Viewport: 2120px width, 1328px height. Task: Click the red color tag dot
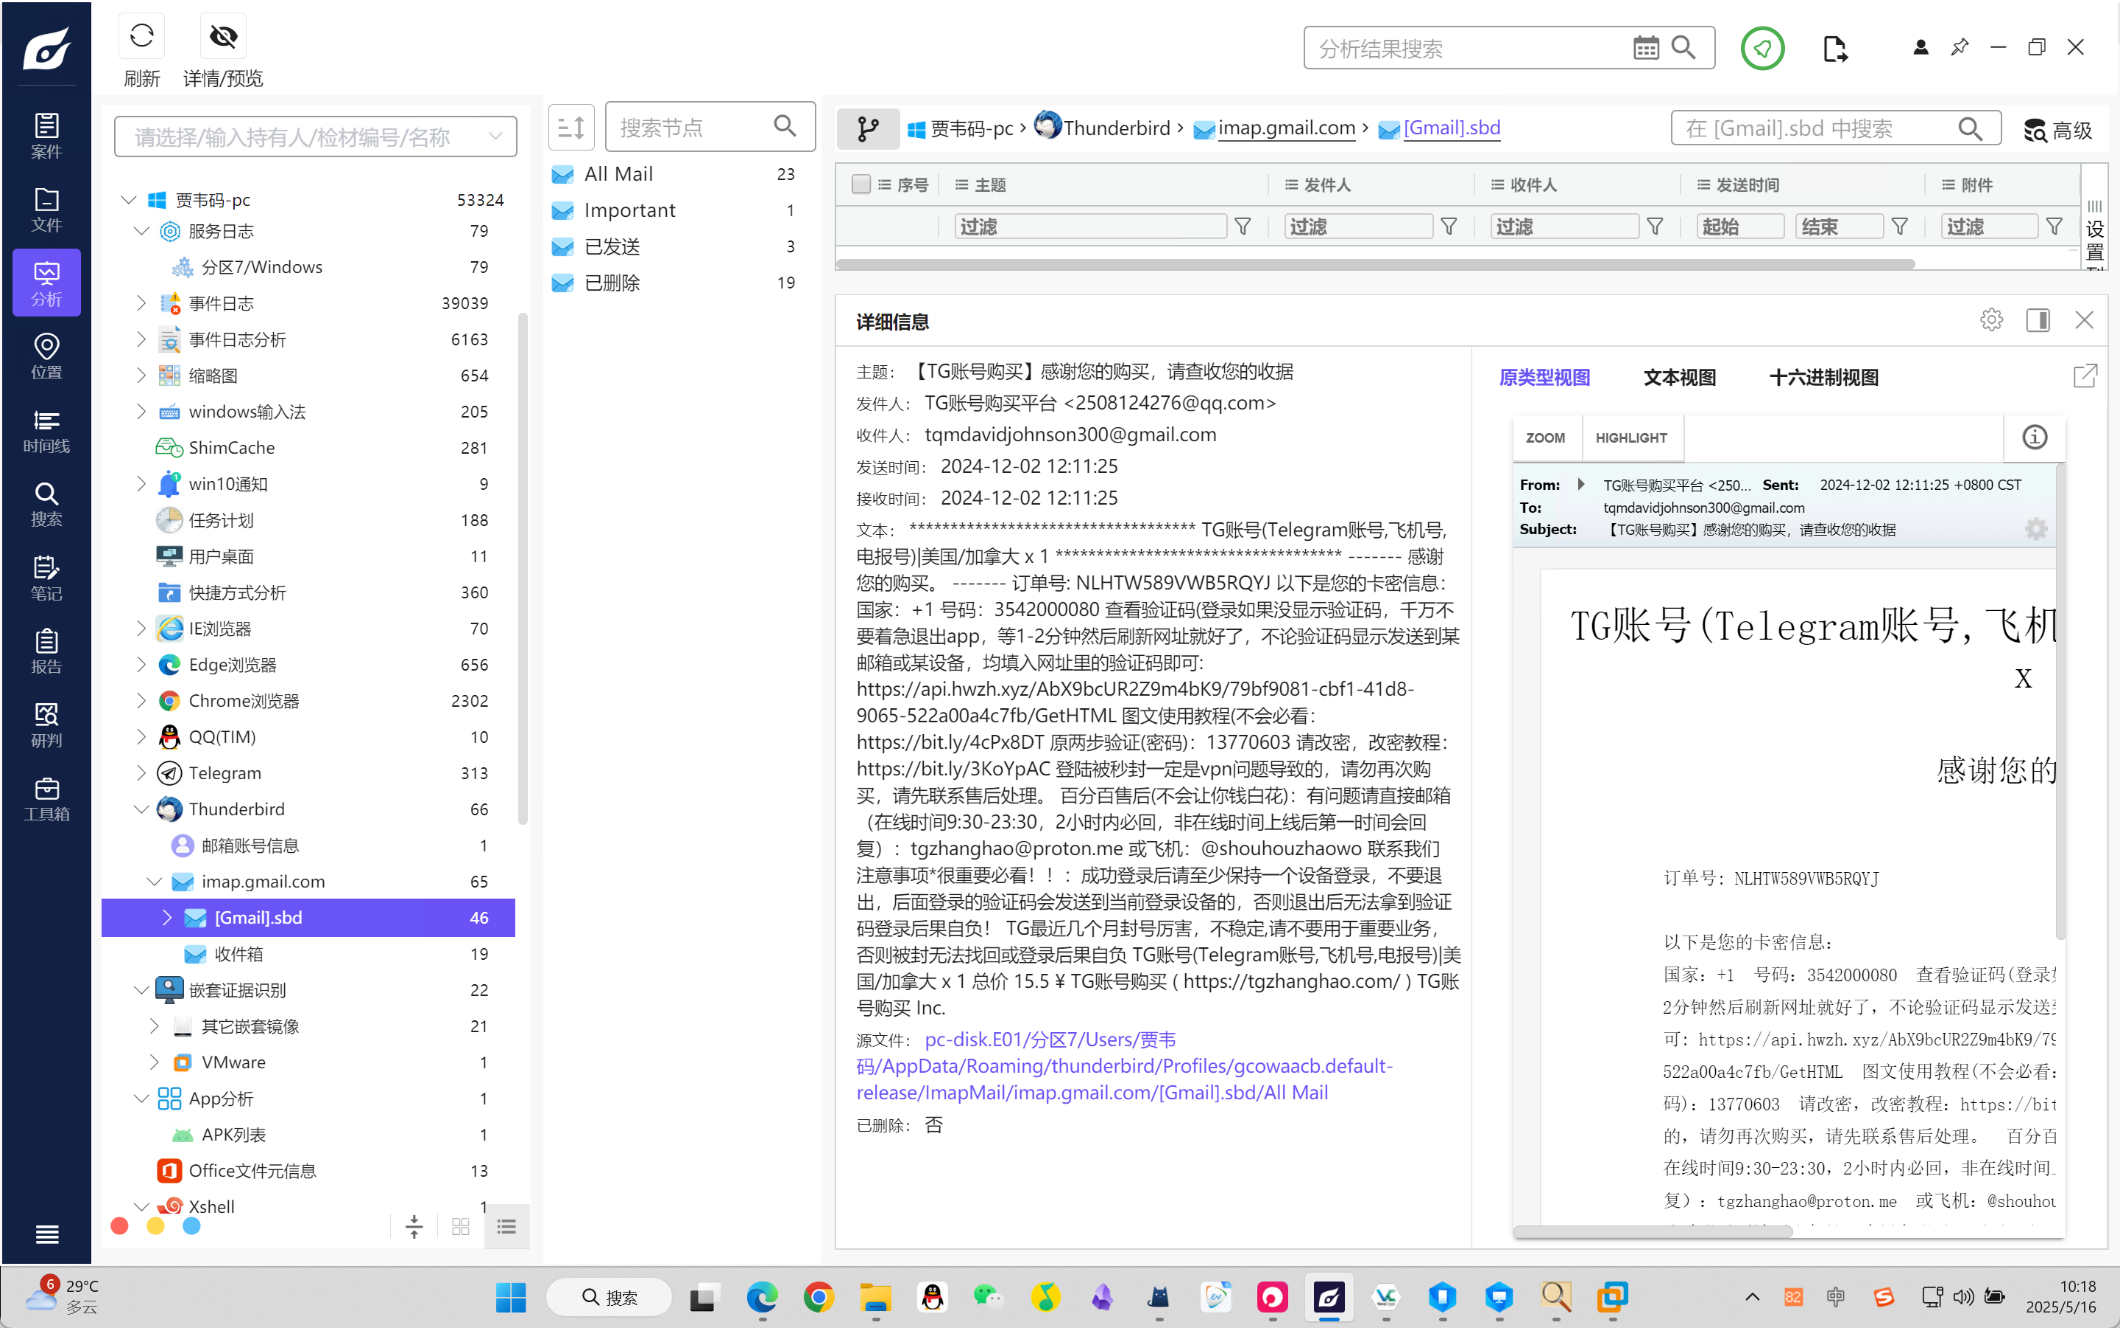click(120, 1227)
